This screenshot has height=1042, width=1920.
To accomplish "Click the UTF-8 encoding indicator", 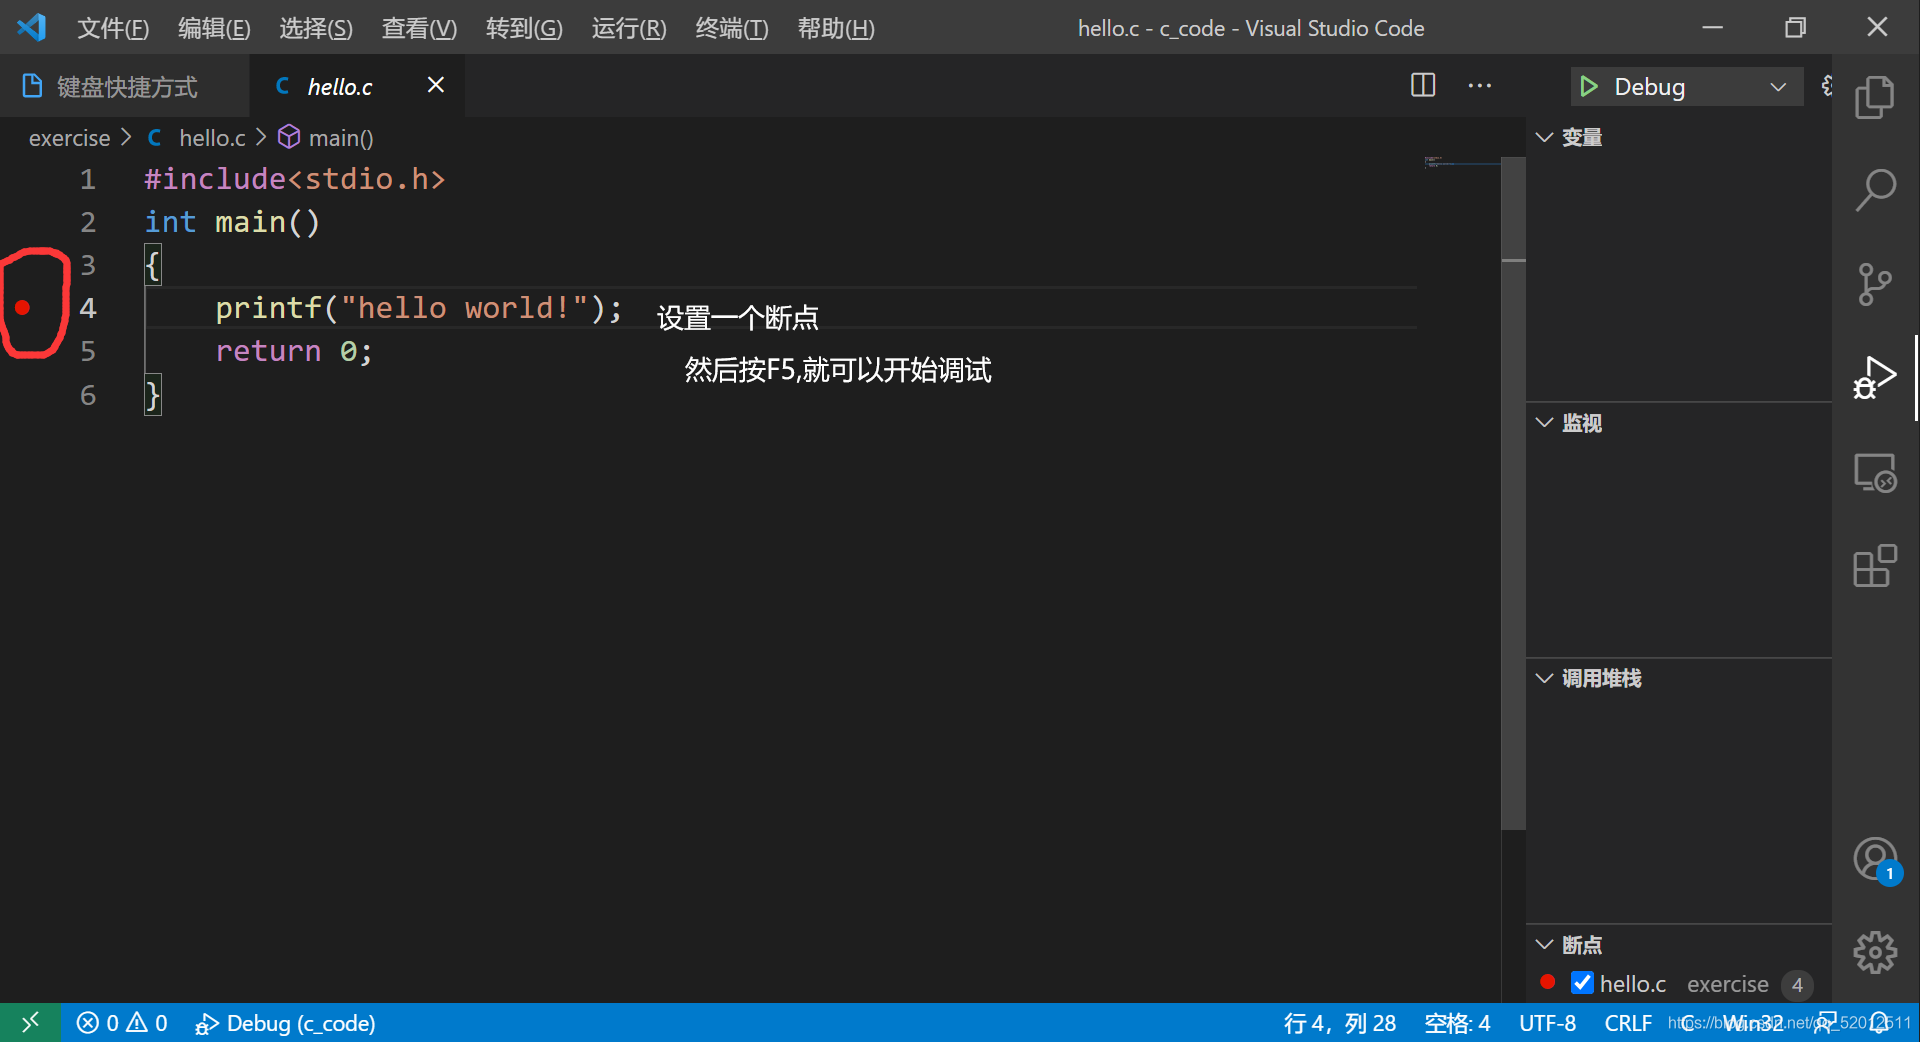I will tap(1547, 1023).
